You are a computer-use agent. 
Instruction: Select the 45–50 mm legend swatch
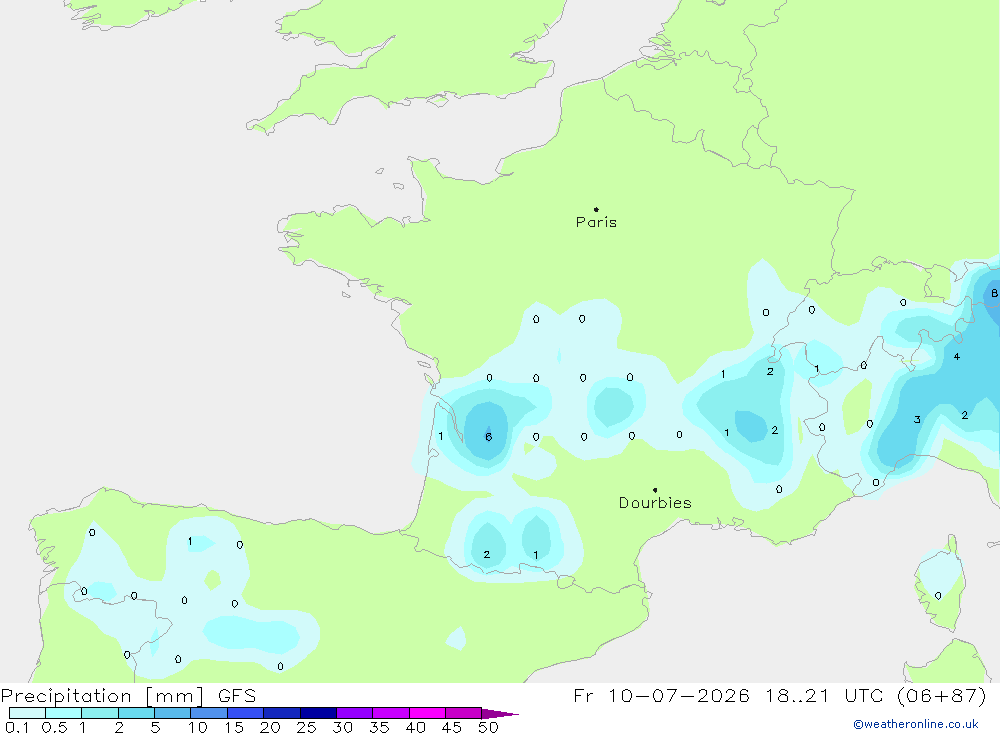(464, 713)
